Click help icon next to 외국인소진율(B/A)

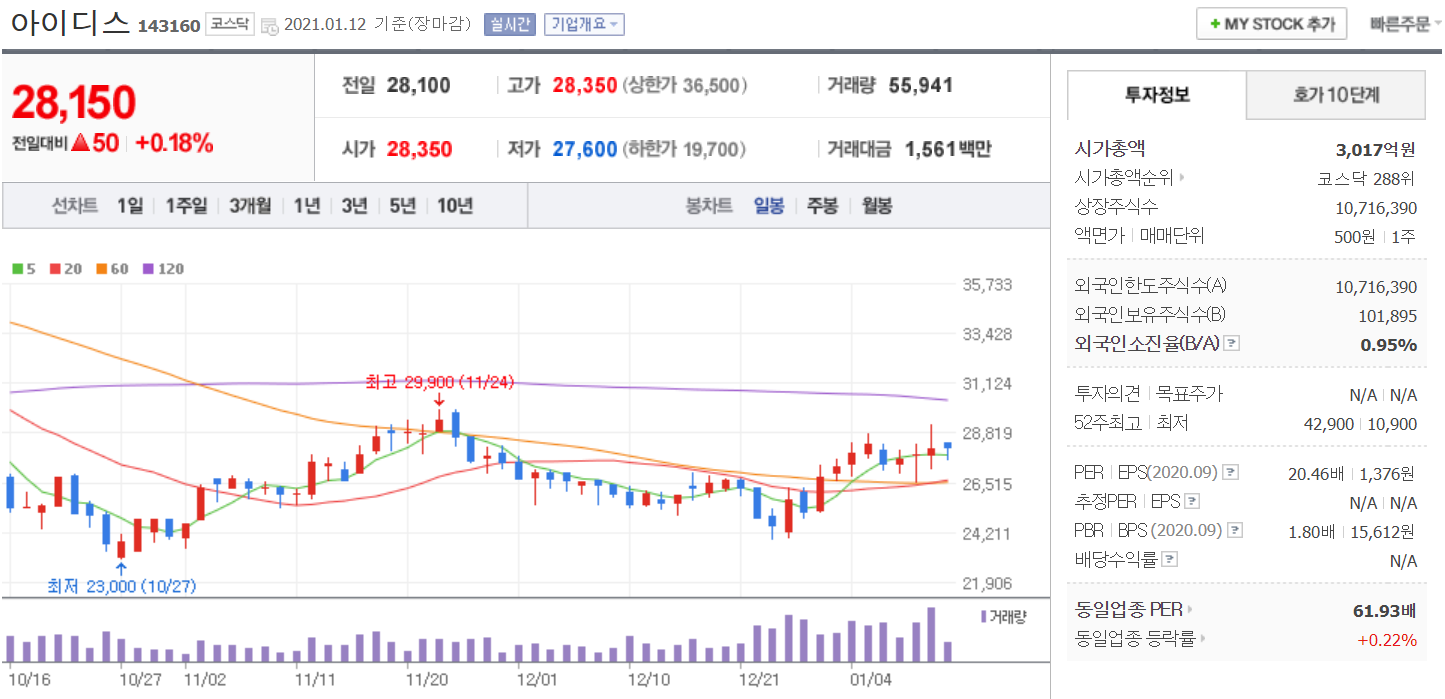click(x=1232, y=344)
